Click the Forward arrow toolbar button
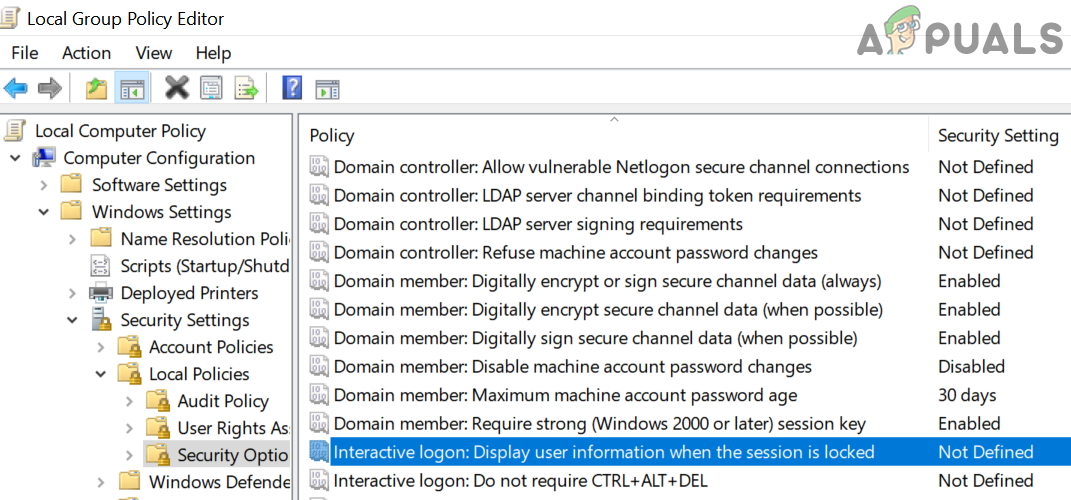Image resolution: width=1071 pixels, height=500 pixels. (x=49, y=89)
